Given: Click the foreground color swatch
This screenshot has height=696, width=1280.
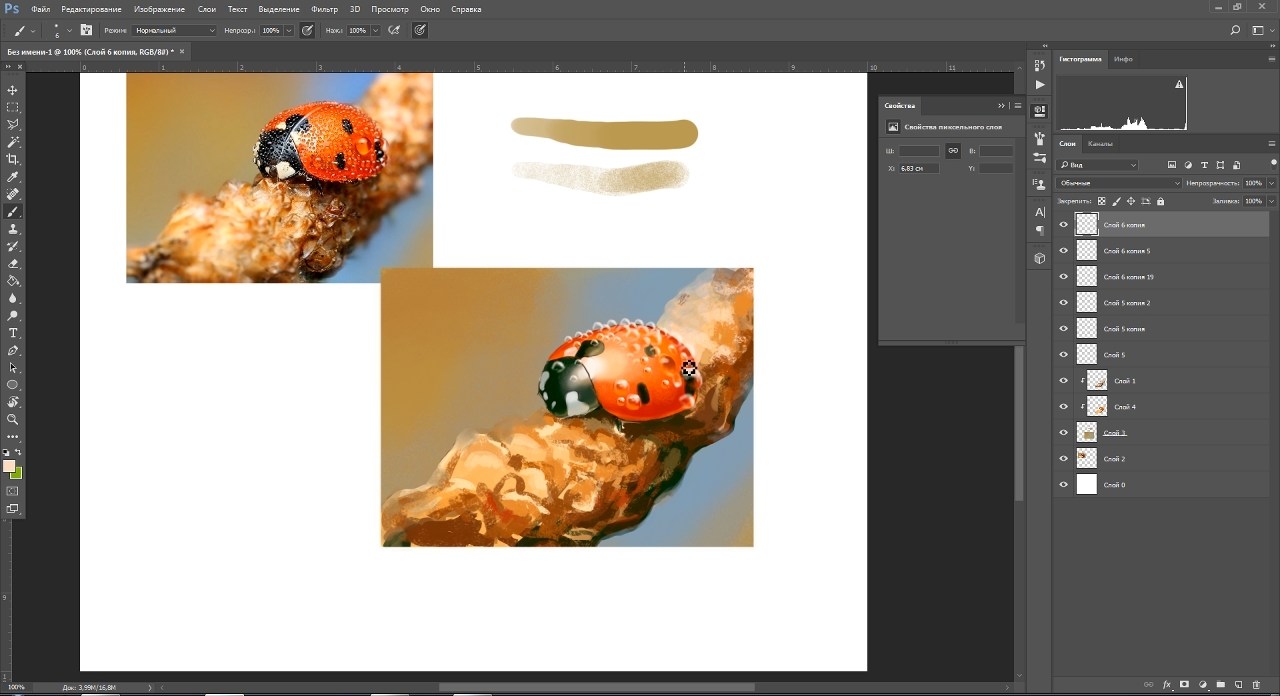Looking at the screenshot, I should coord(9,466).
